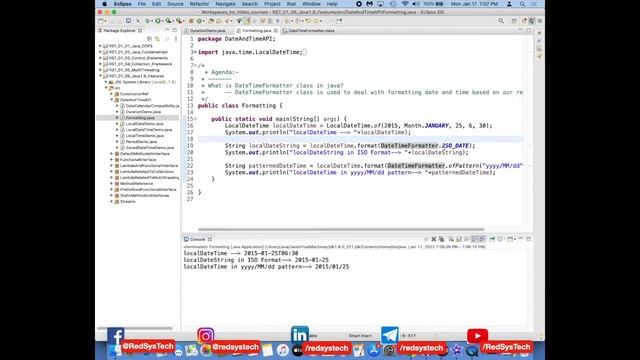
Task: Select the Console tab
Action: pos(197,239)
